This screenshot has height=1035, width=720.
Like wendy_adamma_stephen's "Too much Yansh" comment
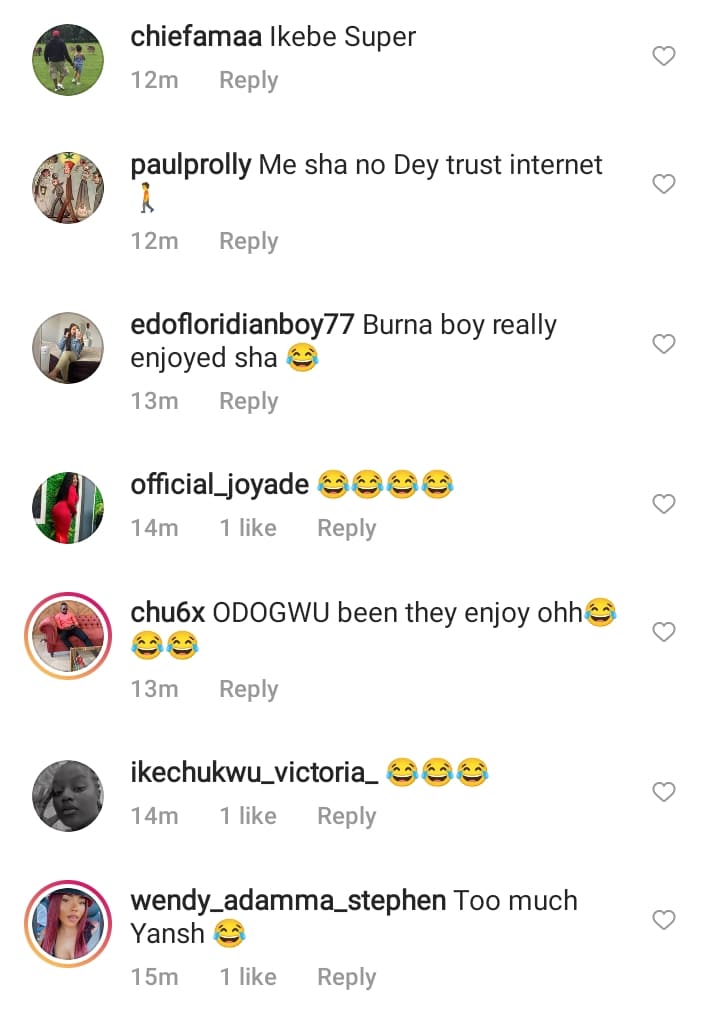(x=664, y=919)
